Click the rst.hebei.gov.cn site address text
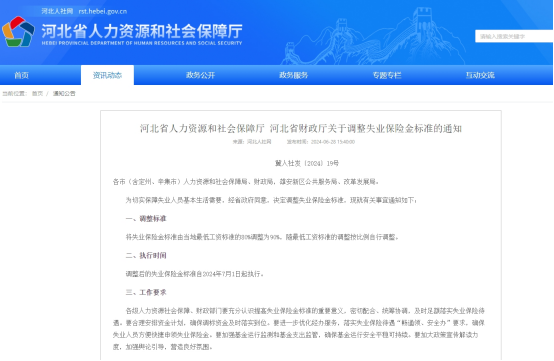The image size is (554, 361). pos(102,11)
